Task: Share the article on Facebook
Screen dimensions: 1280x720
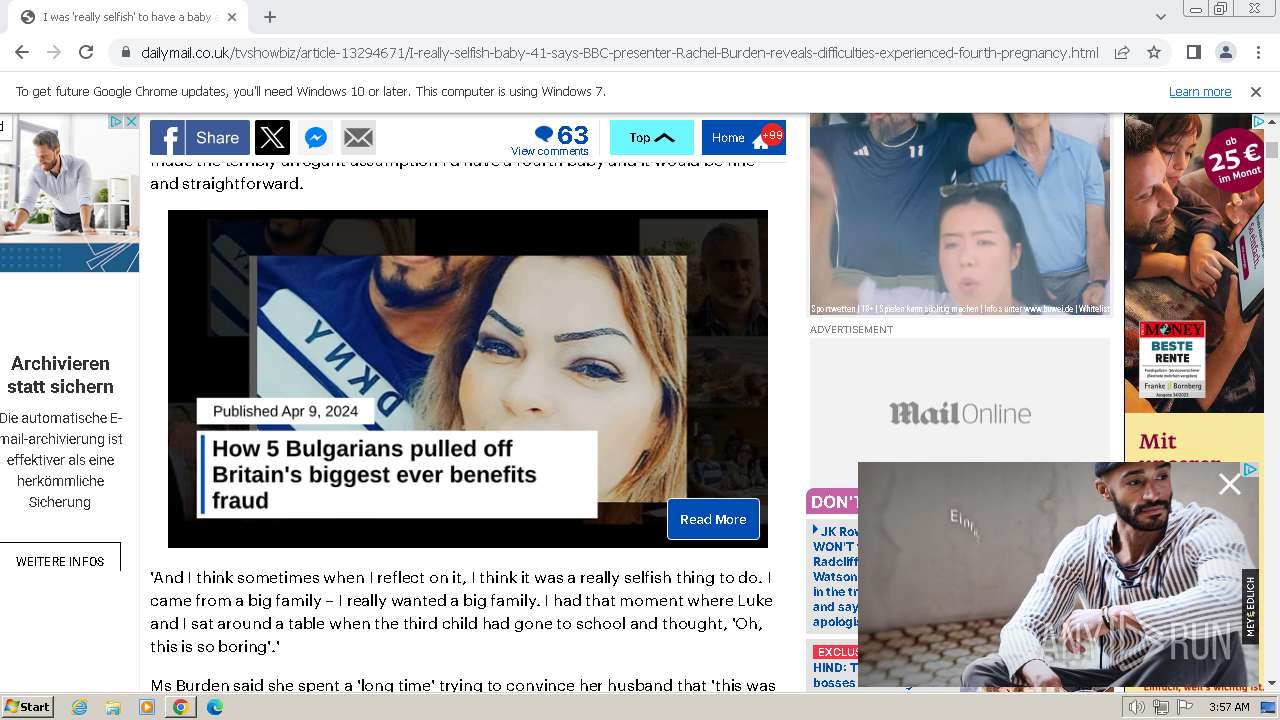Action: pos(199,138)
